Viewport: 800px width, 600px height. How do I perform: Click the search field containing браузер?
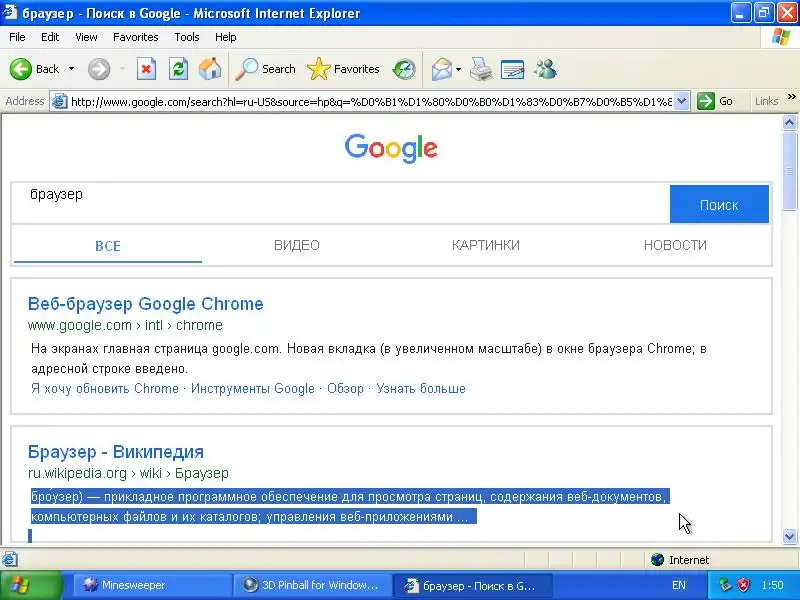(341, 204)
